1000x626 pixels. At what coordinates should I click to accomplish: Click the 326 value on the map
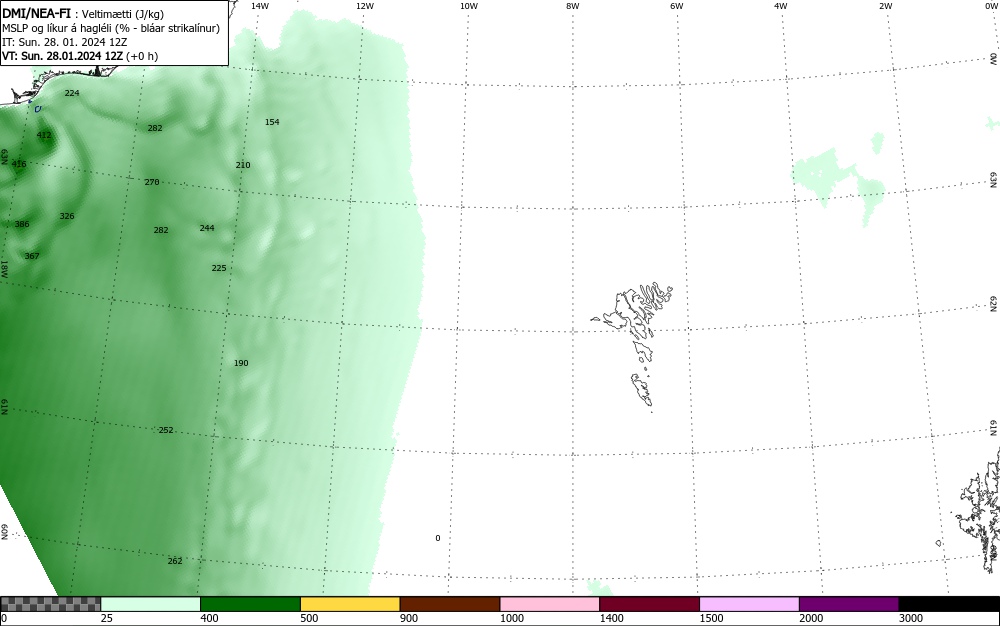click(x=67, y=216)
